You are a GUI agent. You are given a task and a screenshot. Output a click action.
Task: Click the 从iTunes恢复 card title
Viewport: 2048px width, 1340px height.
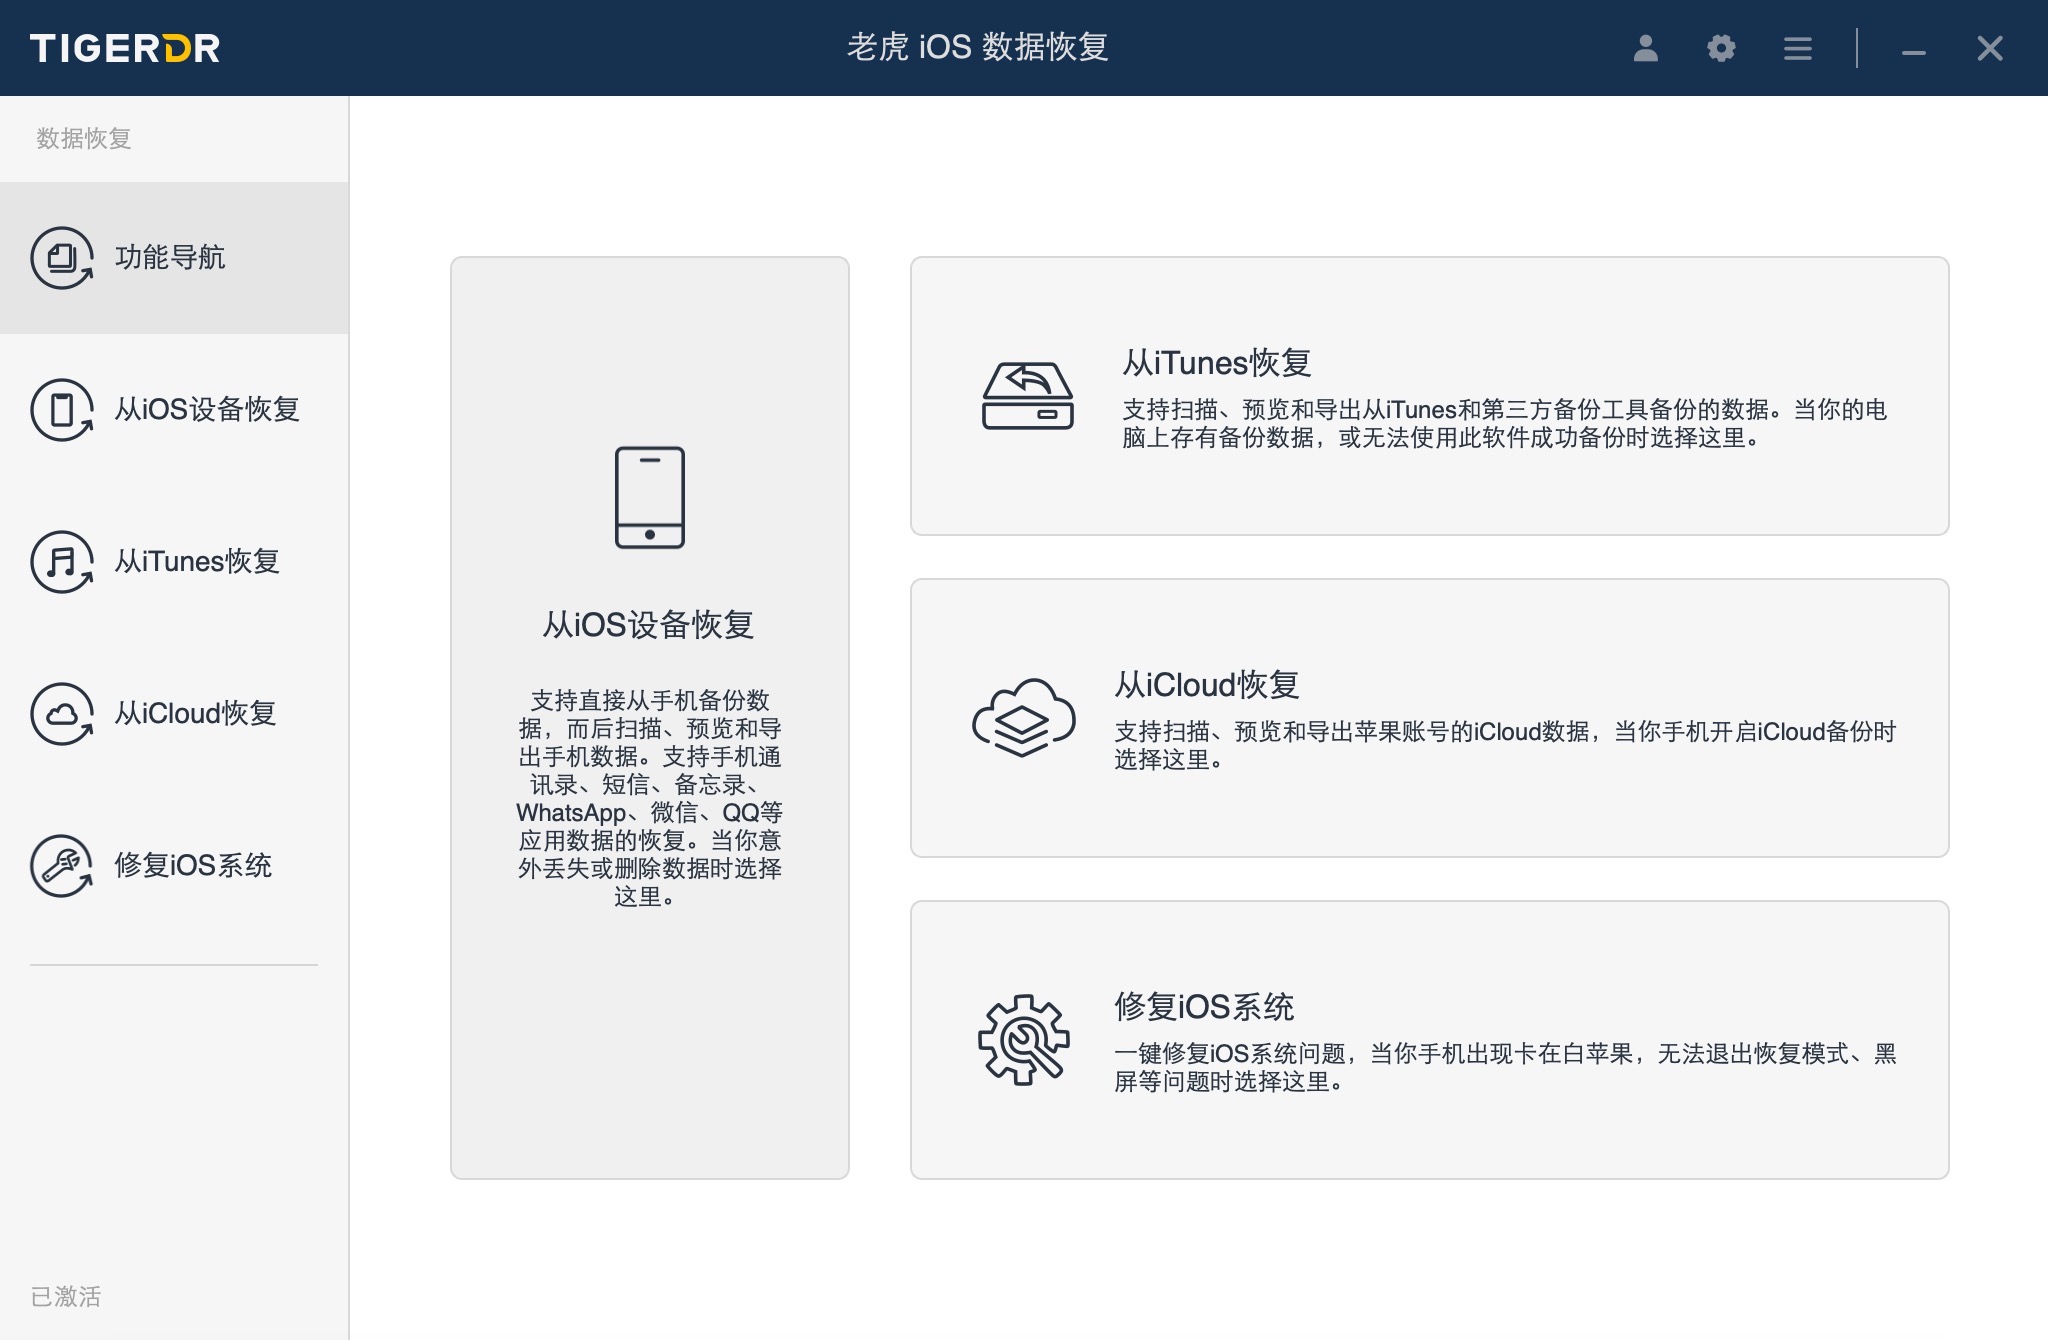pyautogui.click(x=1216, y=362)
